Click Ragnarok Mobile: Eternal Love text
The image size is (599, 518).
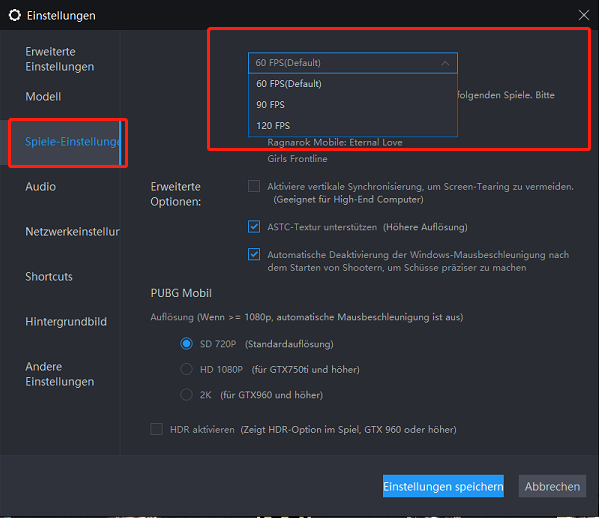point(335,142)
